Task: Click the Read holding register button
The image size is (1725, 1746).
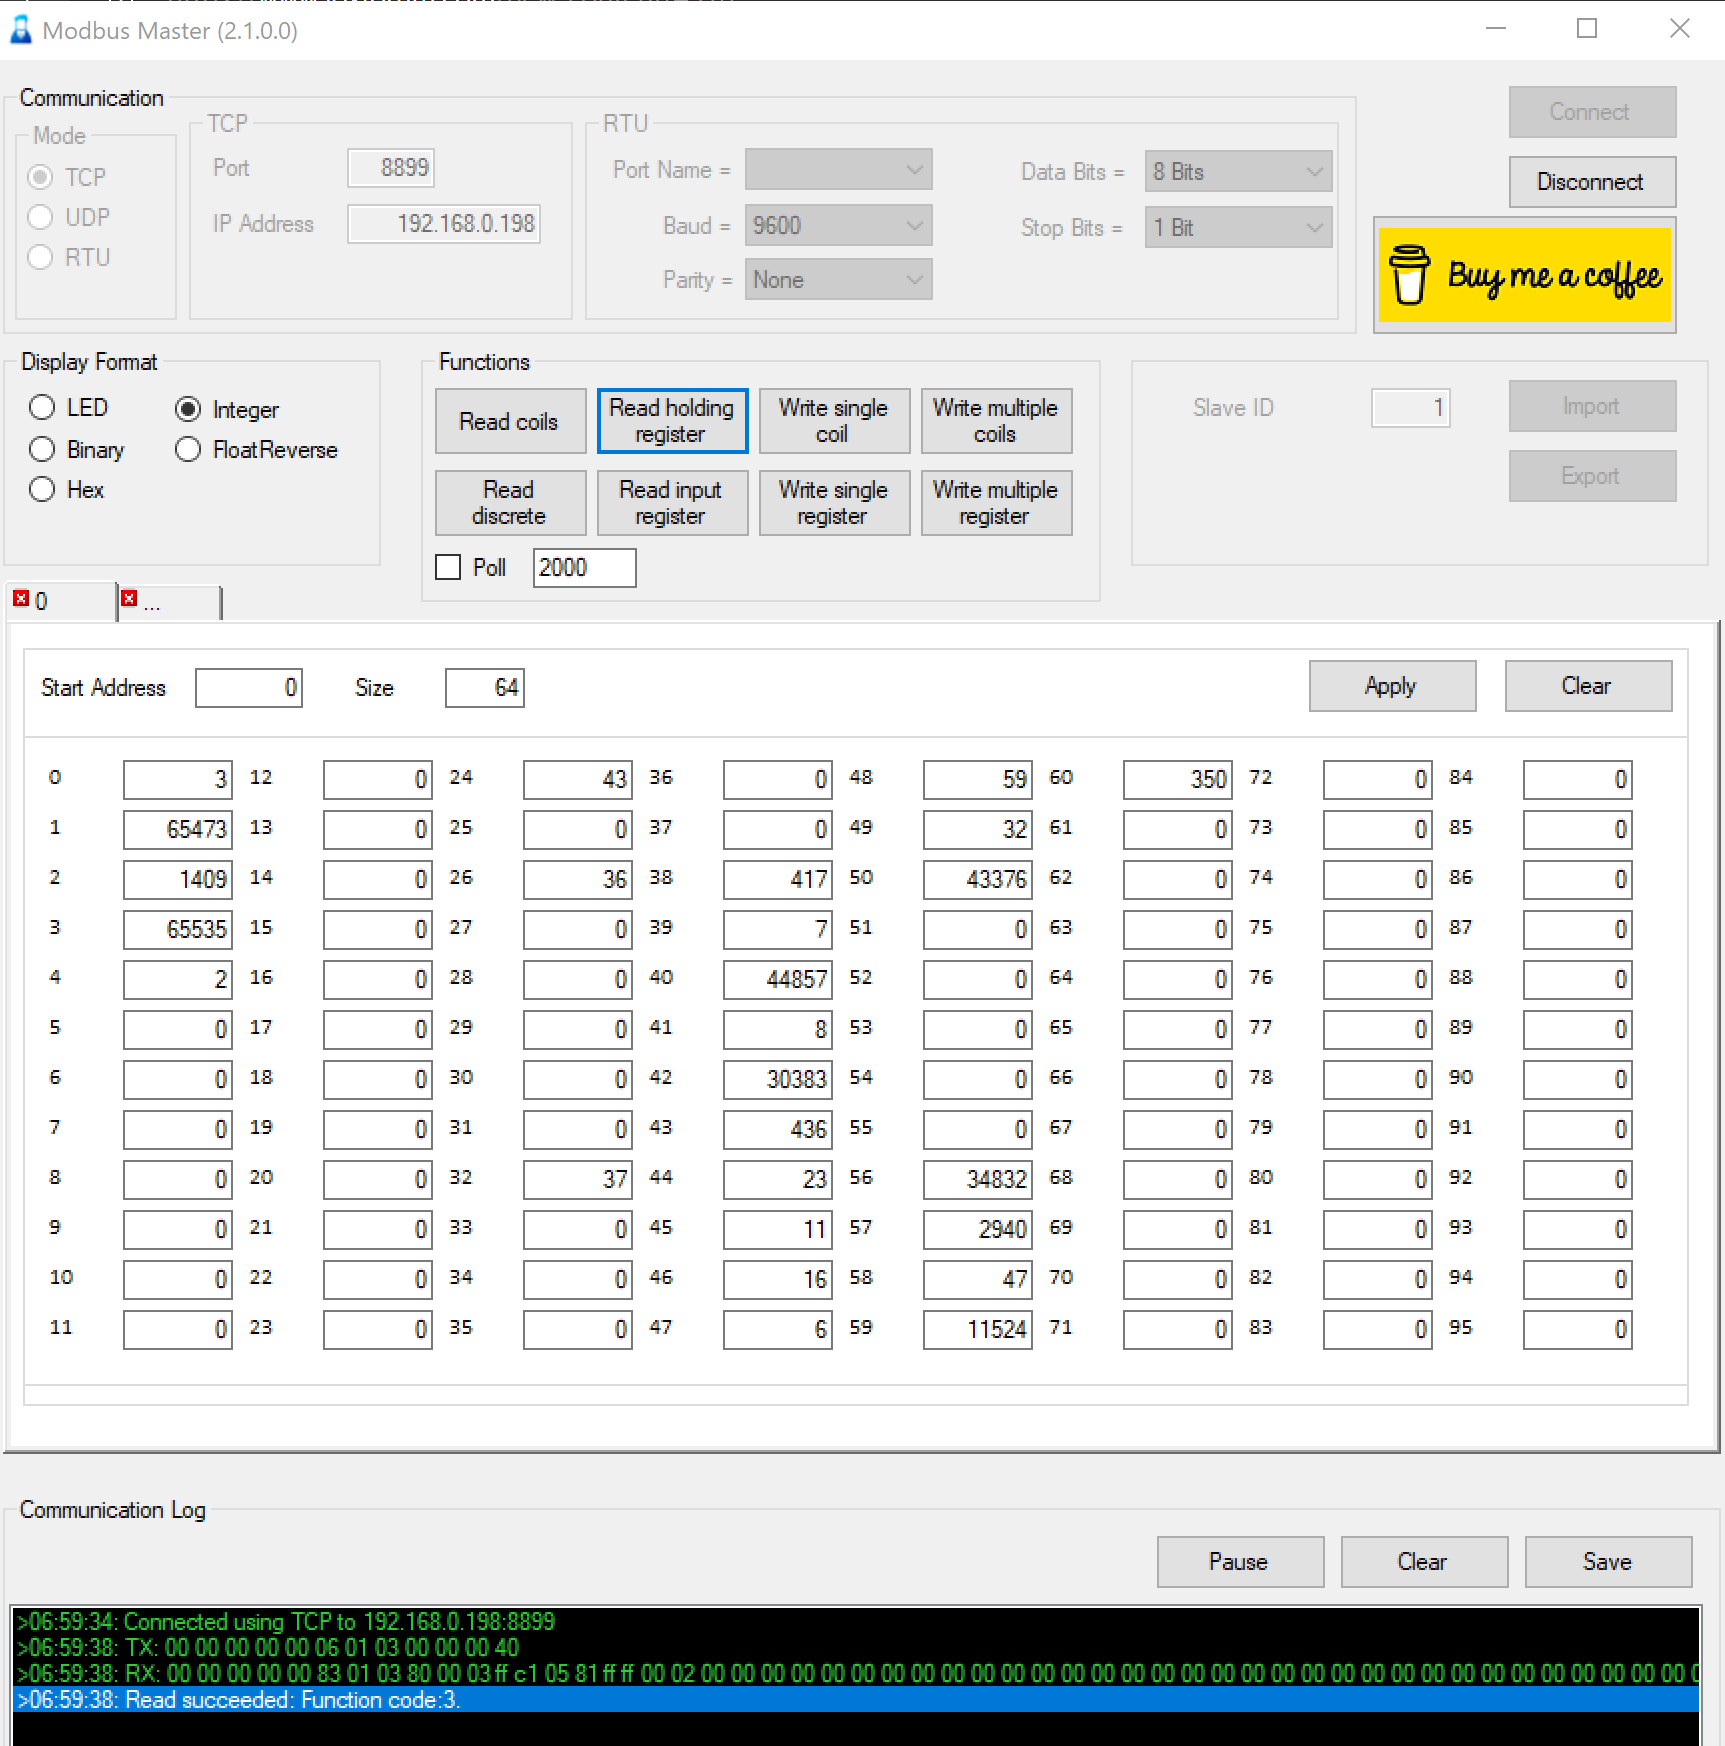Action: point(672,421)
